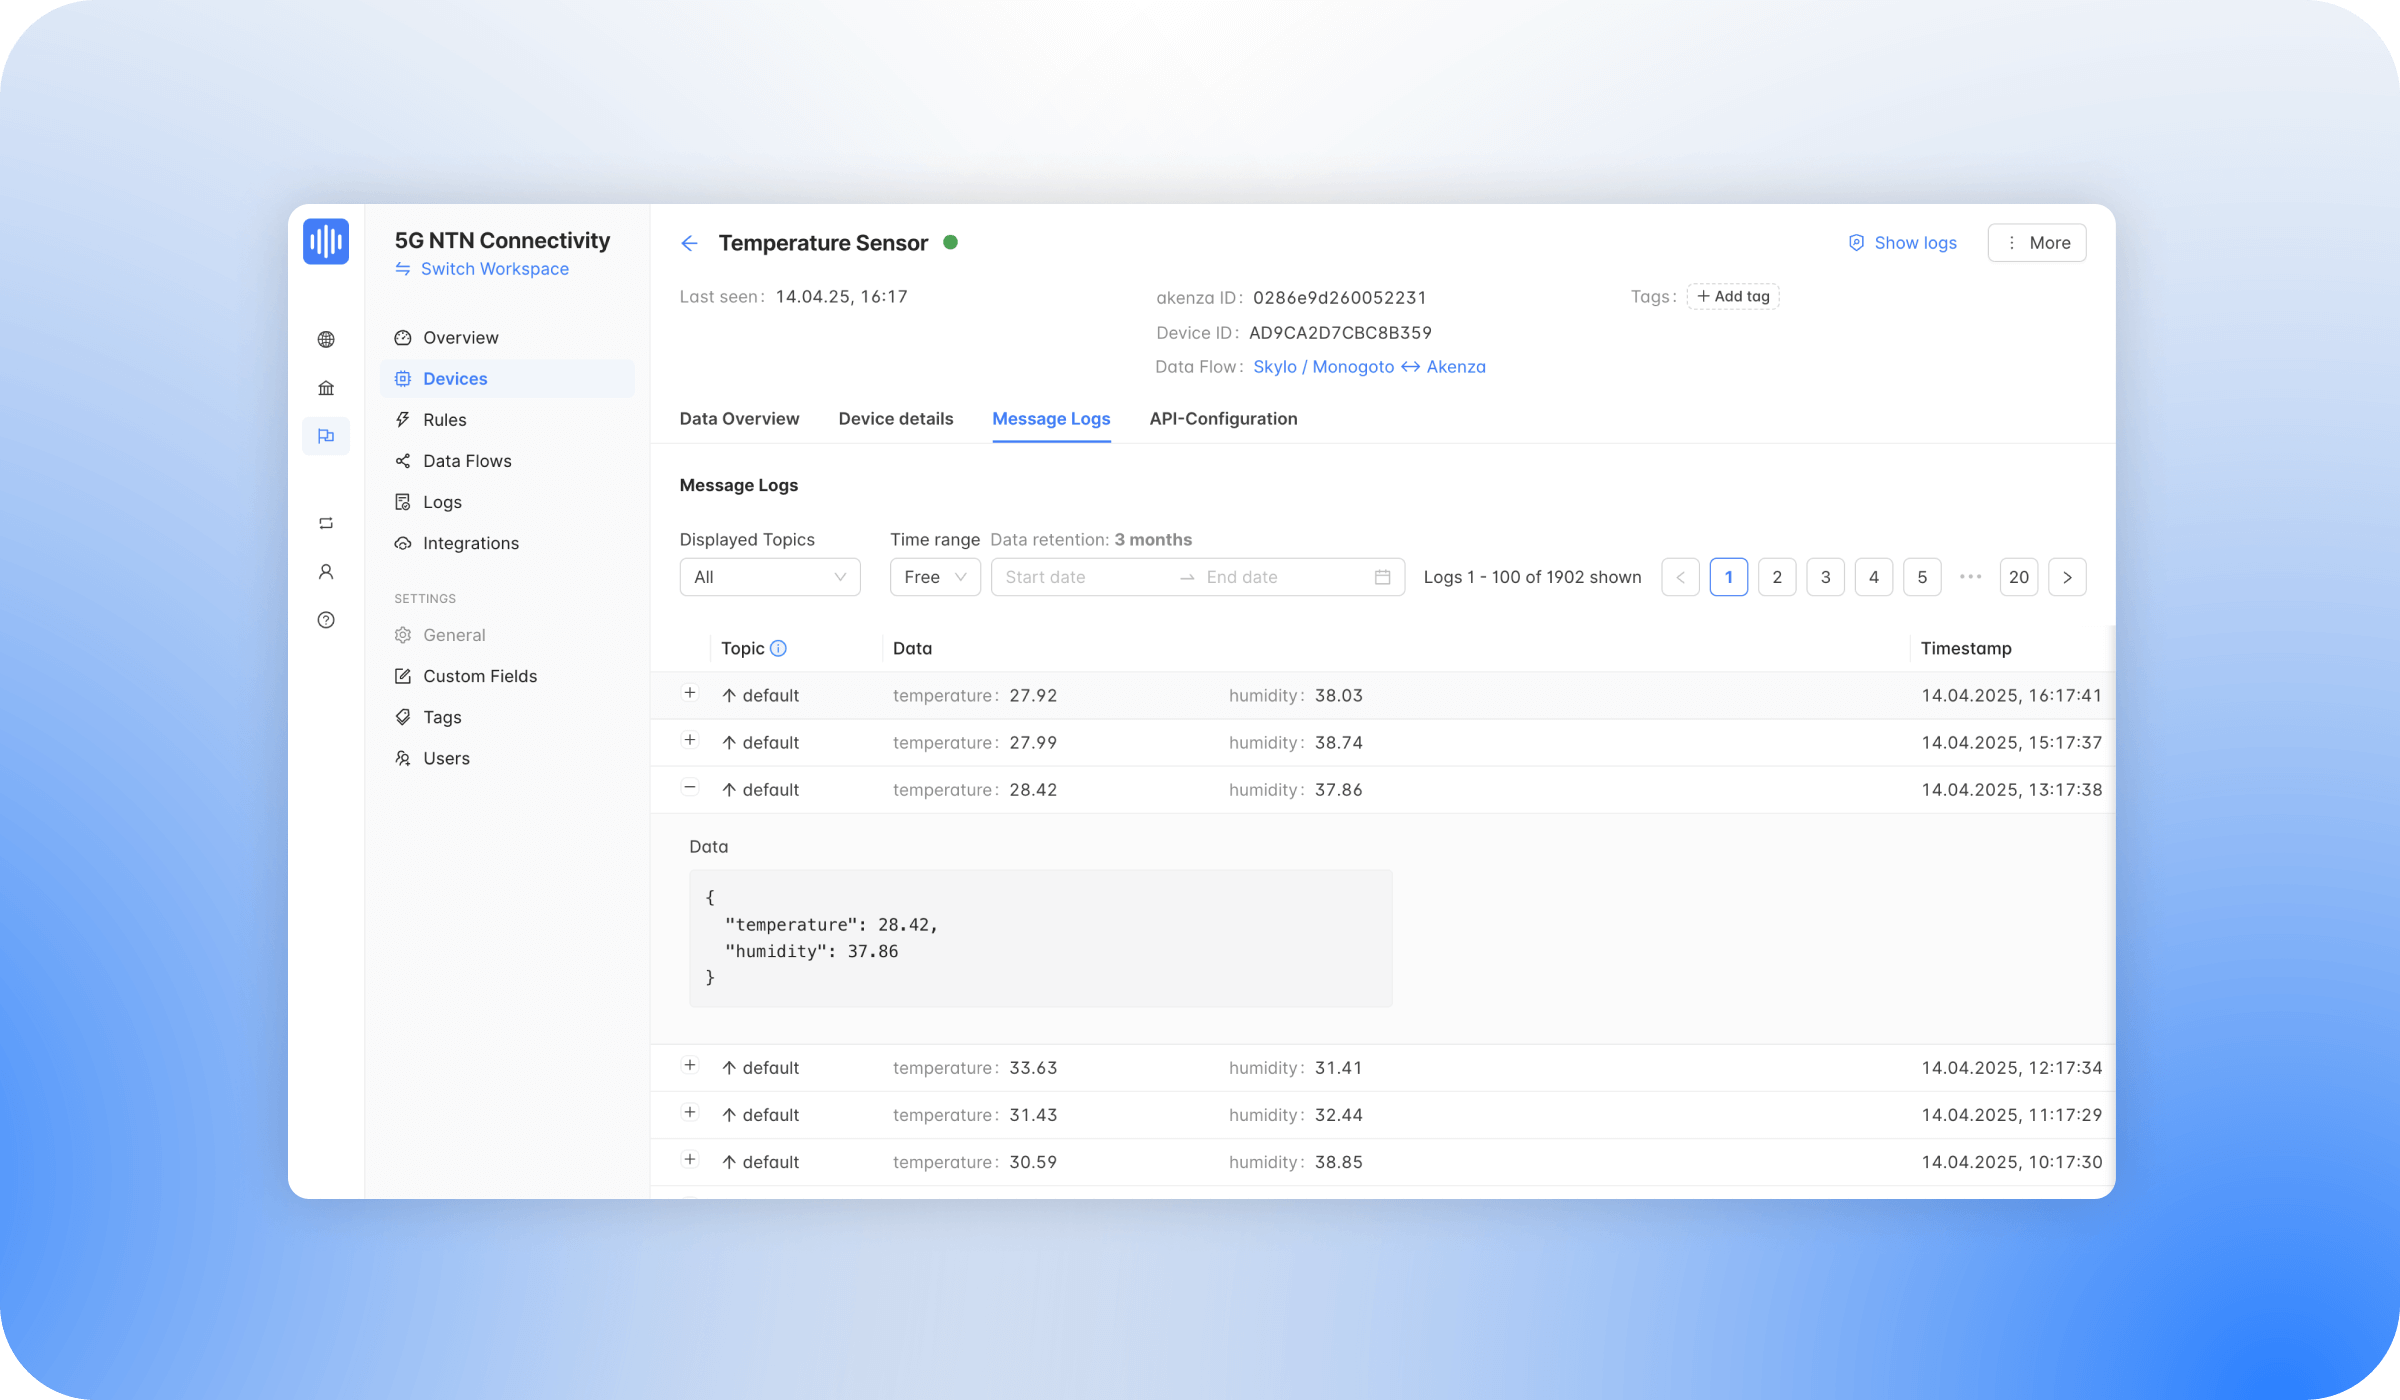This screenshot has width=2400, height=1400.
Task: Click the Rules lightning icon
Action: [x=403, y=420]
